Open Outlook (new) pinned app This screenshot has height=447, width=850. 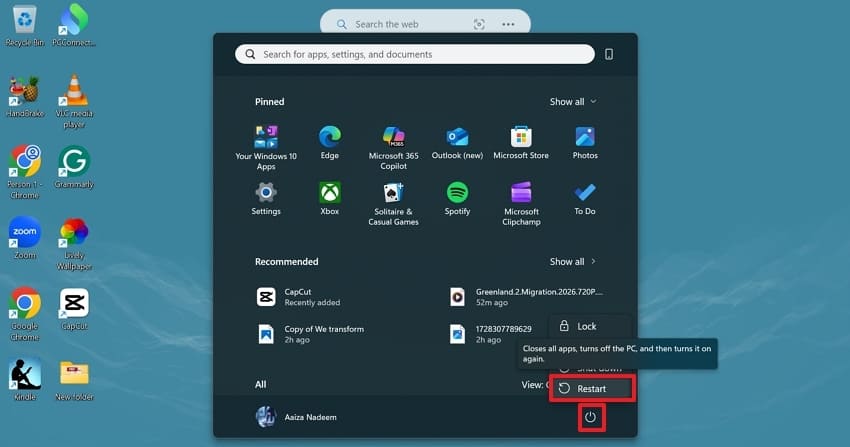pos(458,142)
